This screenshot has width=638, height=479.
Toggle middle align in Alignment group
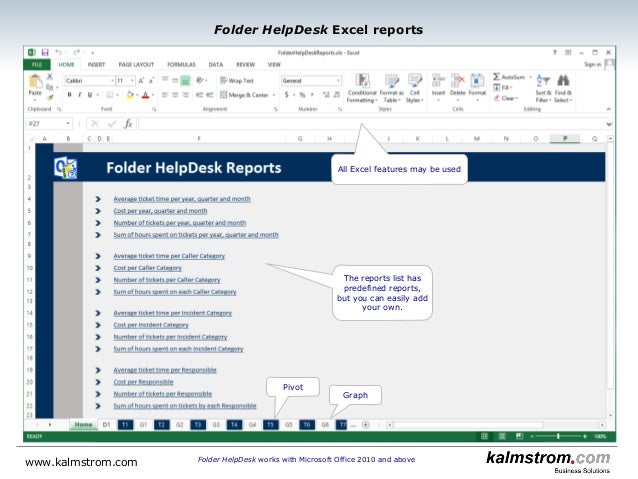[x=175, y=80]
